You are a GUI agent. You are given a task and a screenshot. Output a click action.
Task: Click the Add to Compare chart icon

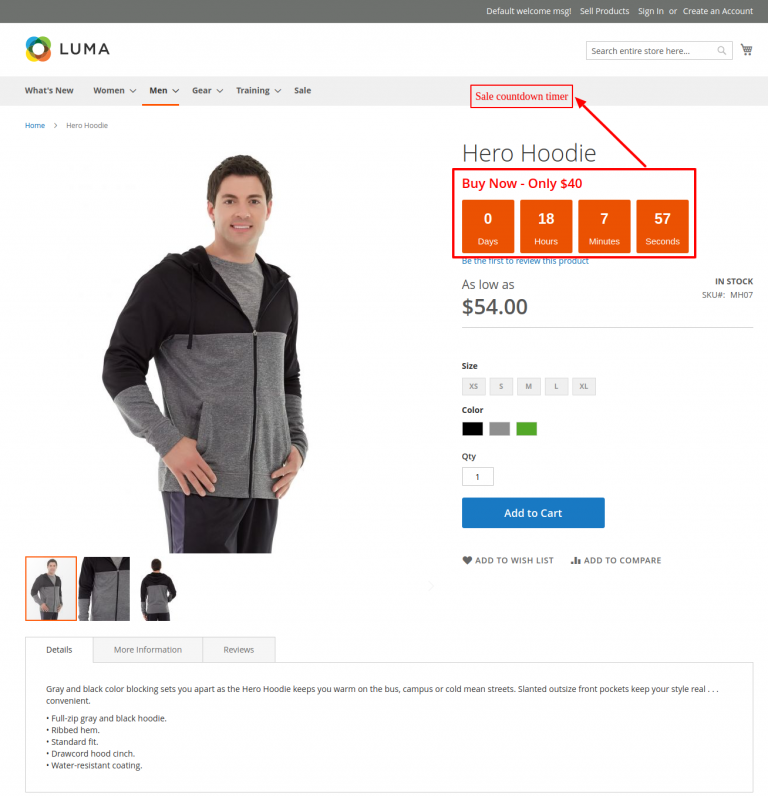coord(575,560)
